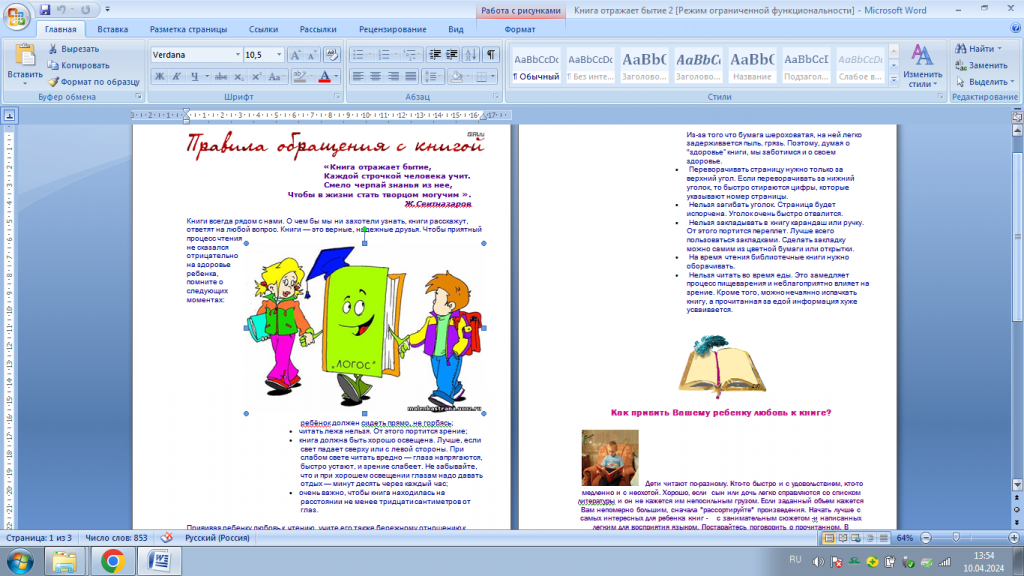Screen dimensions: 1024x576
Task: Click the red font color A swatch
Action: [x=325, y=77]
